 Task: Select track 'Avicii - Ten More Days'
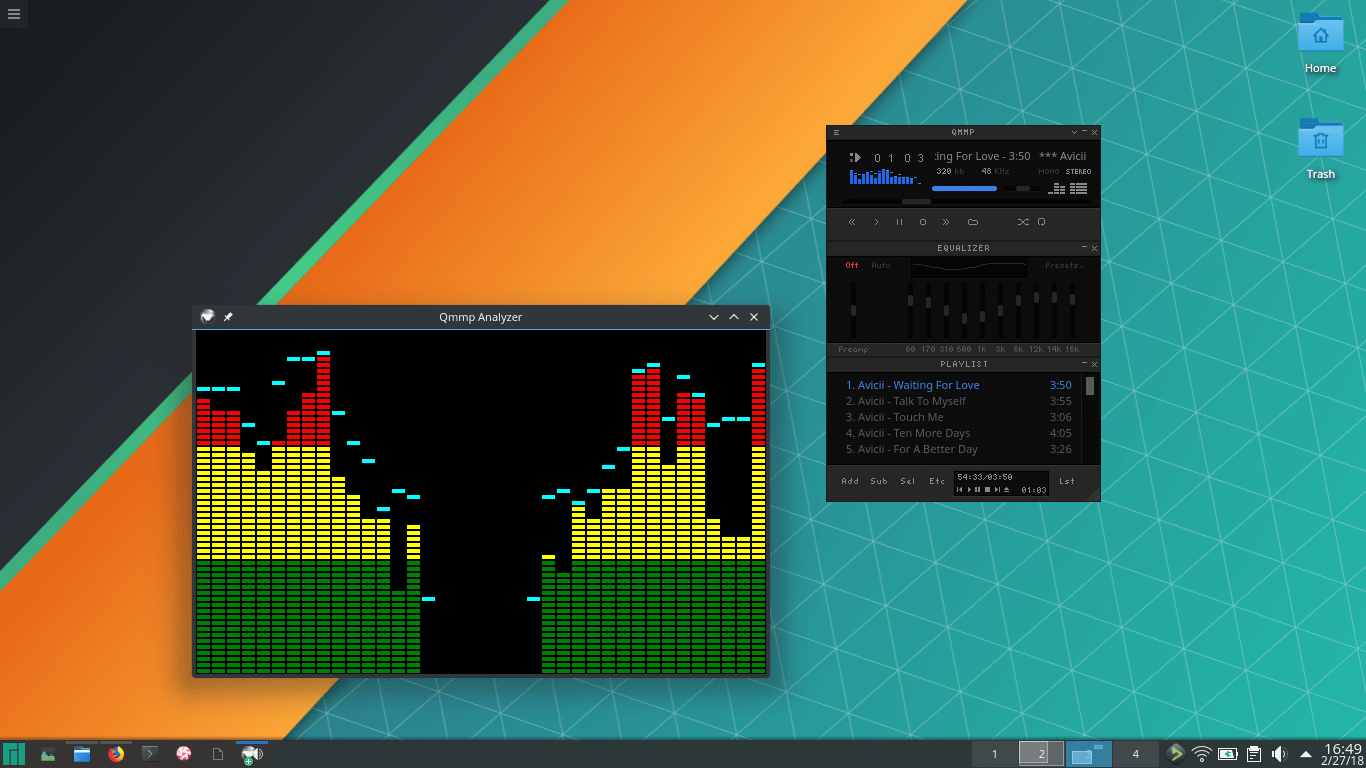958,433
